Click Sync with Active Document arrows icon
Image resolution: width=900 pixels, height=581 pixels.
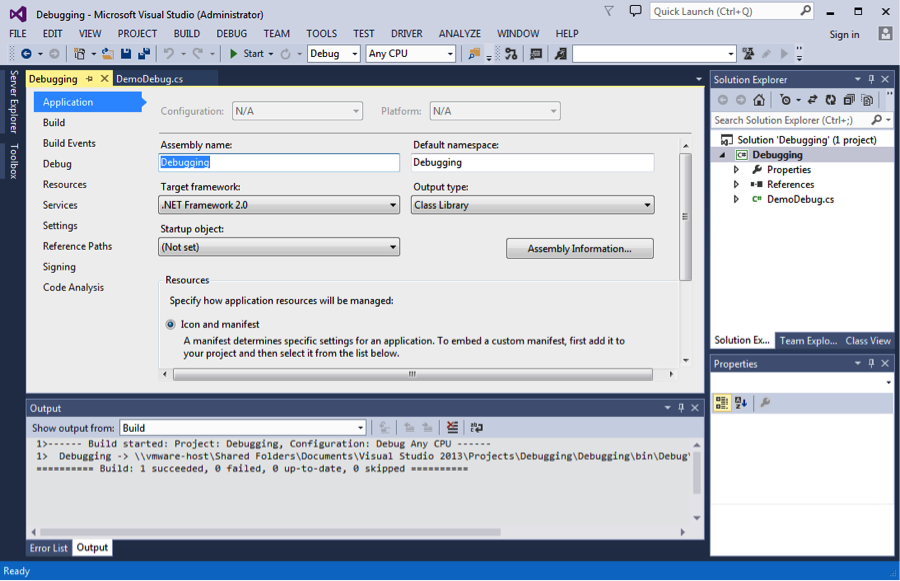(x=812, y=100)
